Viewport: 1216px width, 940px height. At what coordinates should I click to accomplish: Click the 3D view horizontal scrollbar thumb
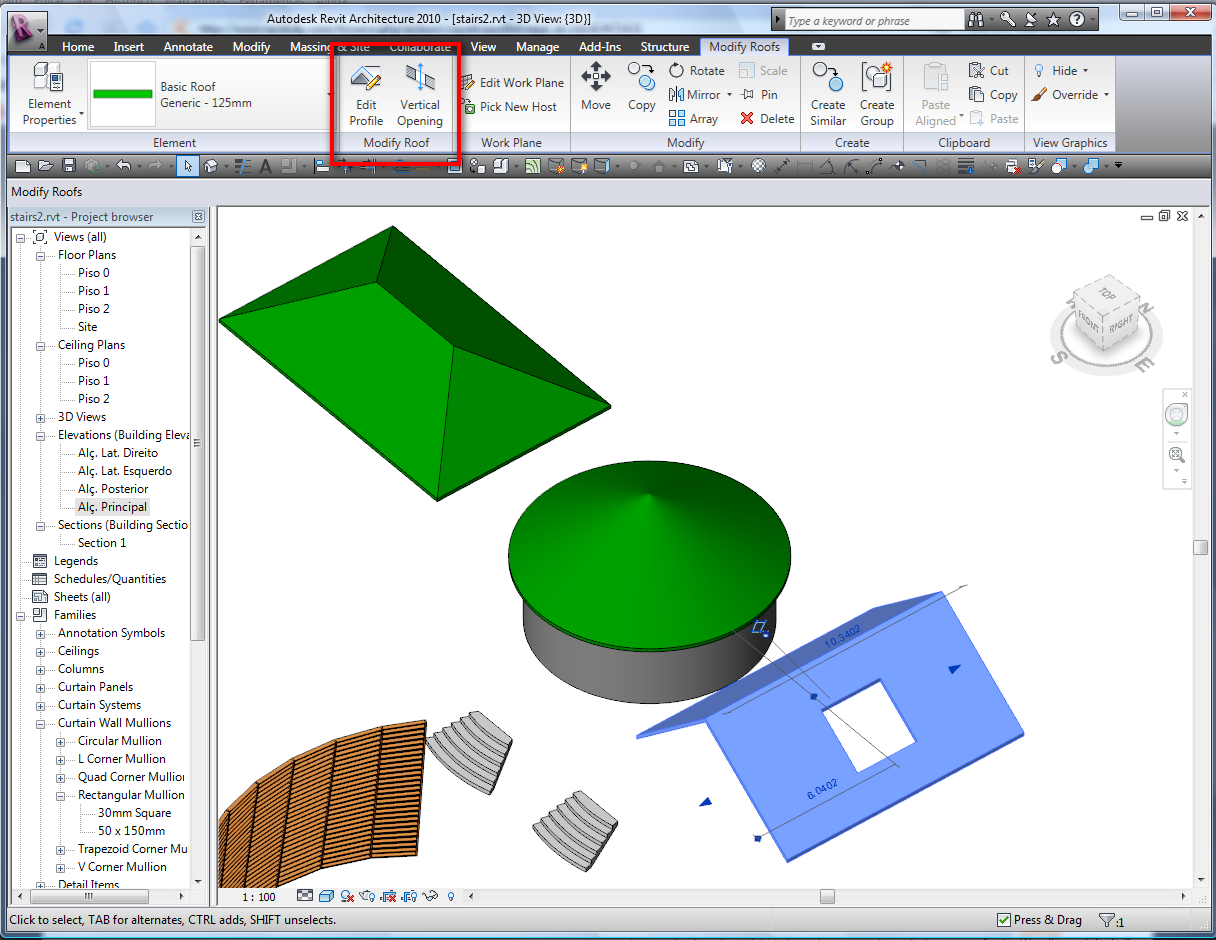point(827,896)
